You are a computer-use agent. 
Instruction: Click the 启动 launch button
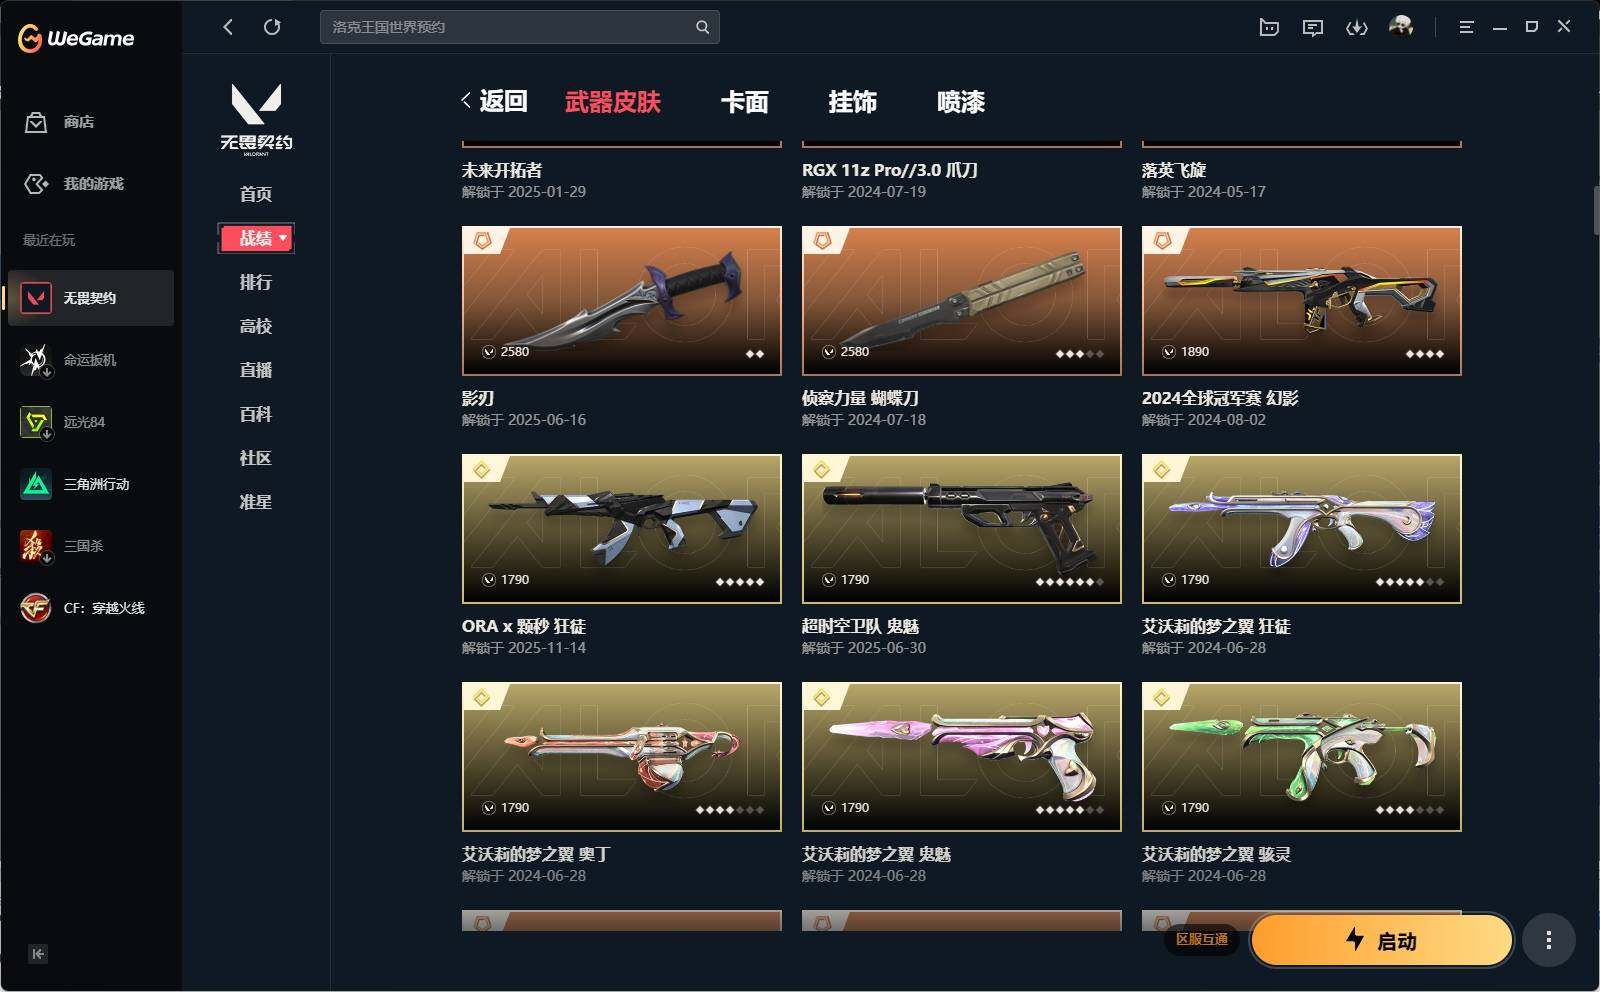[x=1382, y=940]
